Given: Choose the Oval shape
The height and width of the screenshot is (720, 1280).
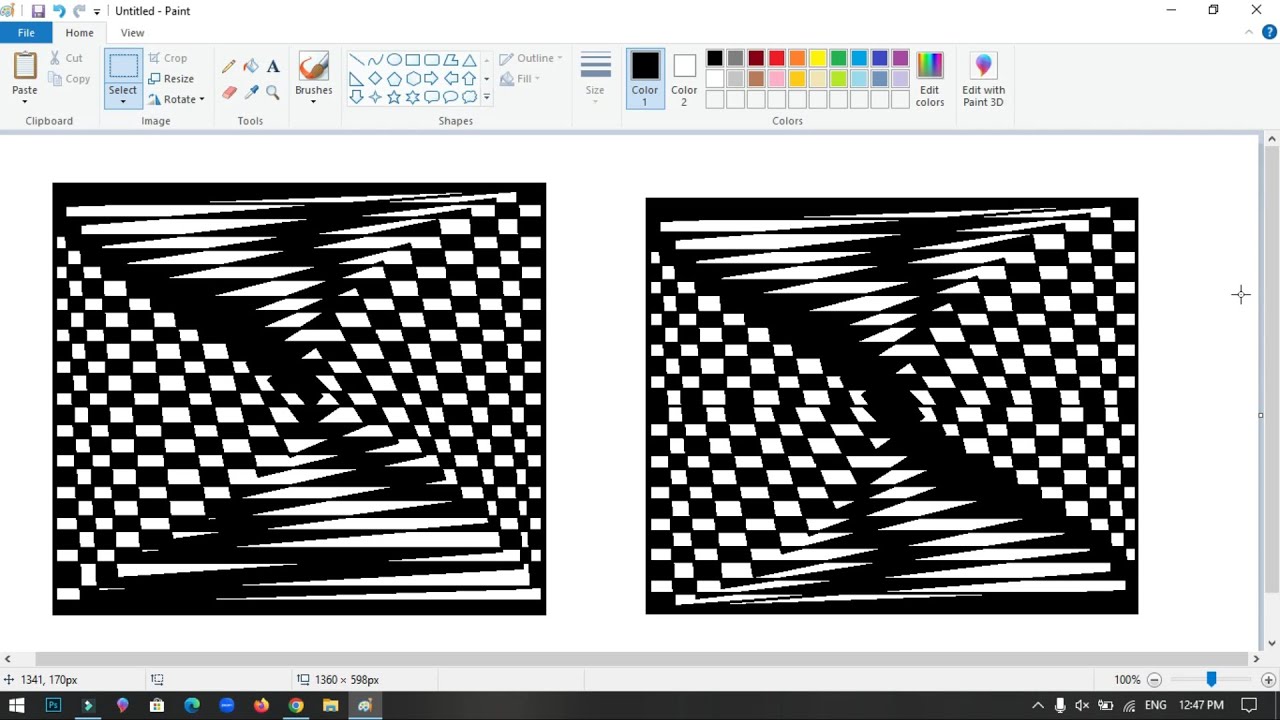Looking at the screenshot, I should 394,60.
